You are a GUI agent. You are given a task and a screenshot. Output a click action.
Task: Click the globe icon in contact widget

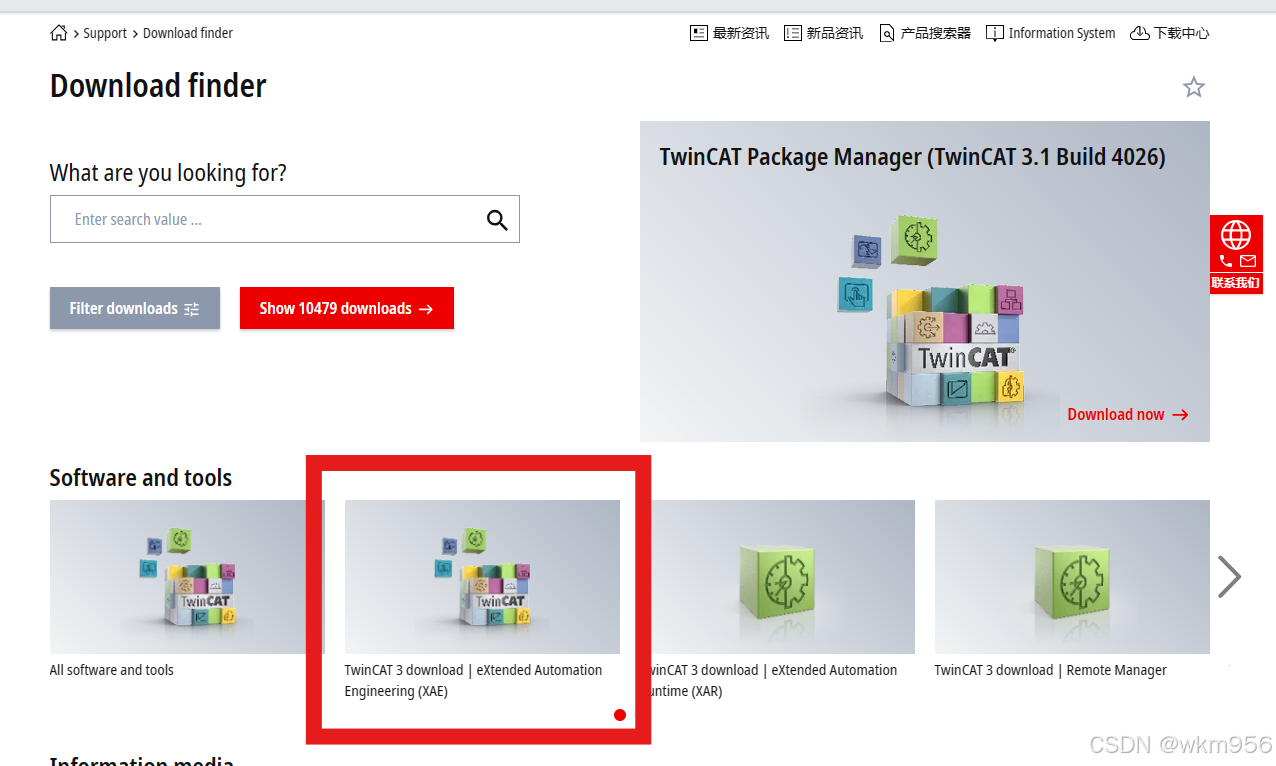(x=1236, y=235)
